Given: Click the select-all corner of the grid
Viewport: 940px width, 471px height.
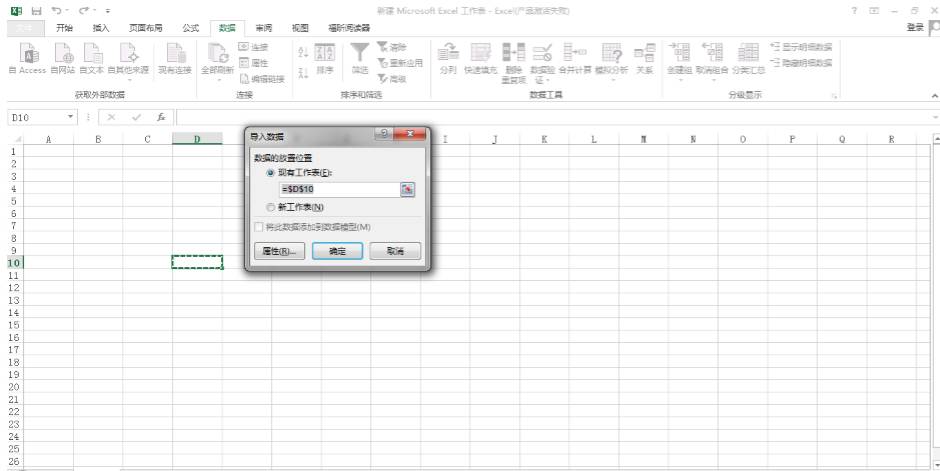Looking at the screenshot, I should pyautogui.click(x=15, y=139).
